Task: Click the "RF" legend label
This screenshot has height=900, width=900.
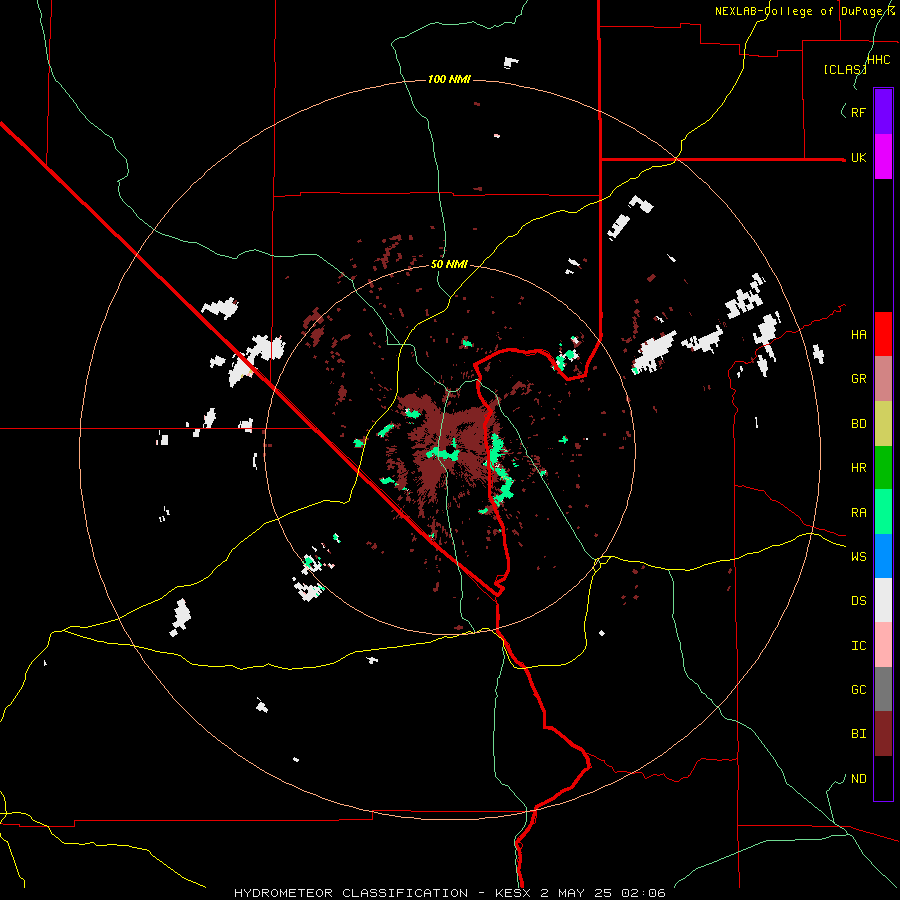Action: tap(859, 112)
